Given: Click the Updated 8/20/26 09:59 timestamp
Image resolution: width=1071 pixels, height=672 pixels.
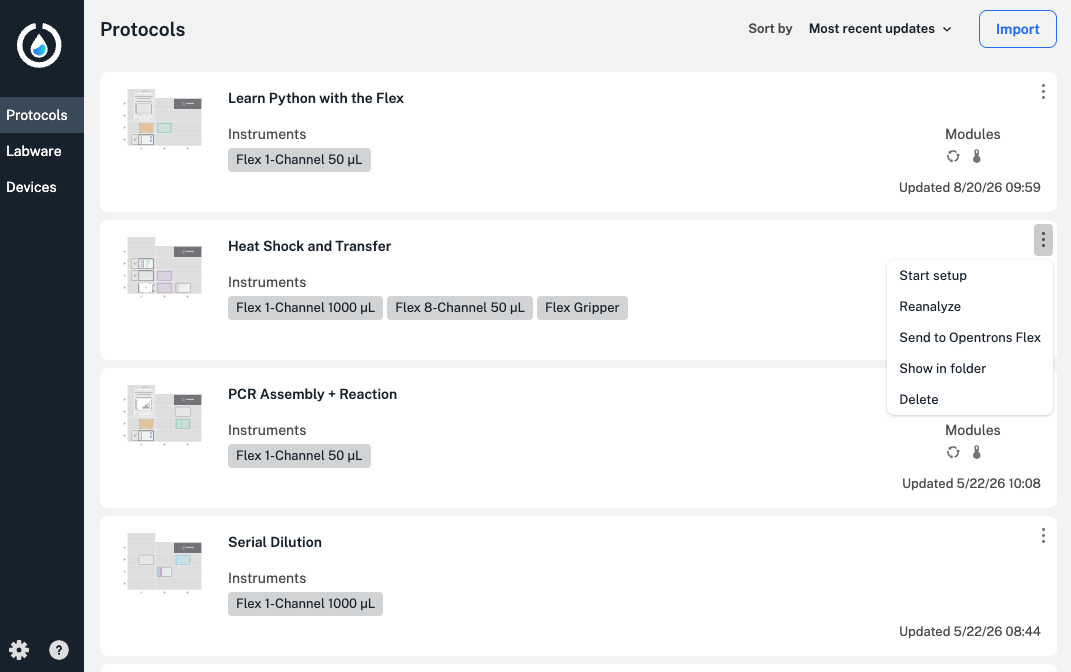Looking at the screenshot, I should click(x=969, y=188).
